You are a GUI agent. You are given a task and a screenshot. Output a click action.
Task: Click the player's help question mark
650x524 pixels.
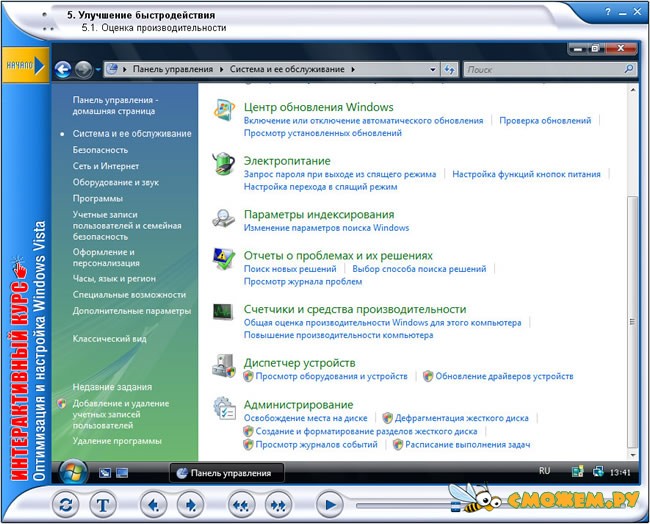608,12
